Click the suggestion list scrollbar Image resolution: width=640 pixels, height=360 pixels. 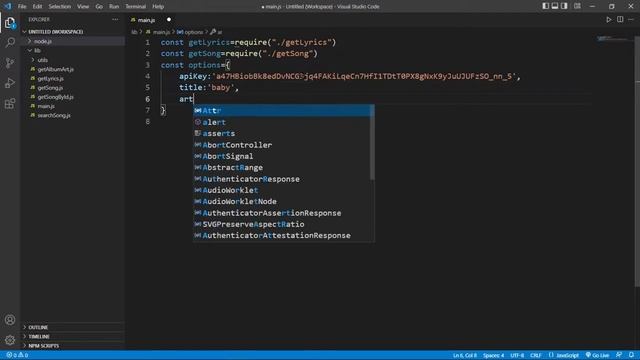pos(372,143)
